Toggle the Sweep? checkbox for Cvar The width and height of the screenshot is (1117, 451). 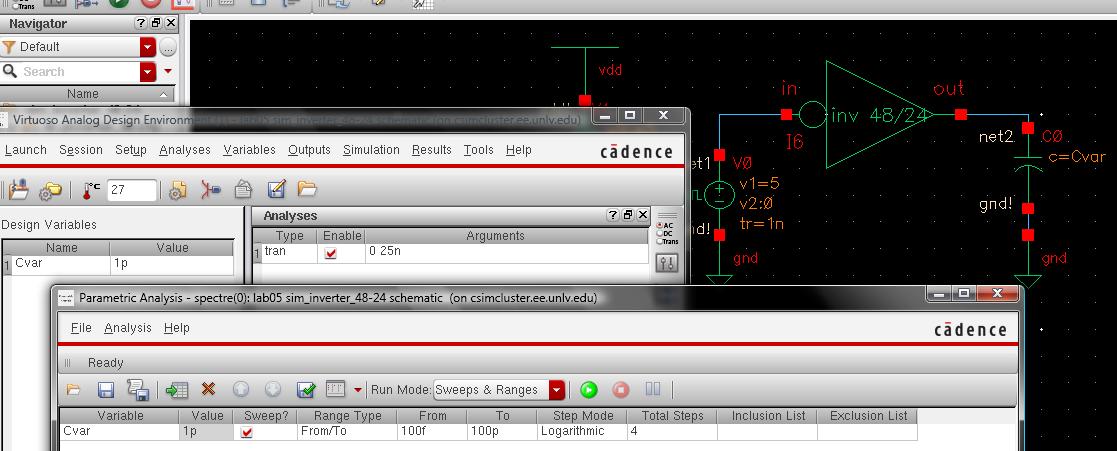click(246, 432)
